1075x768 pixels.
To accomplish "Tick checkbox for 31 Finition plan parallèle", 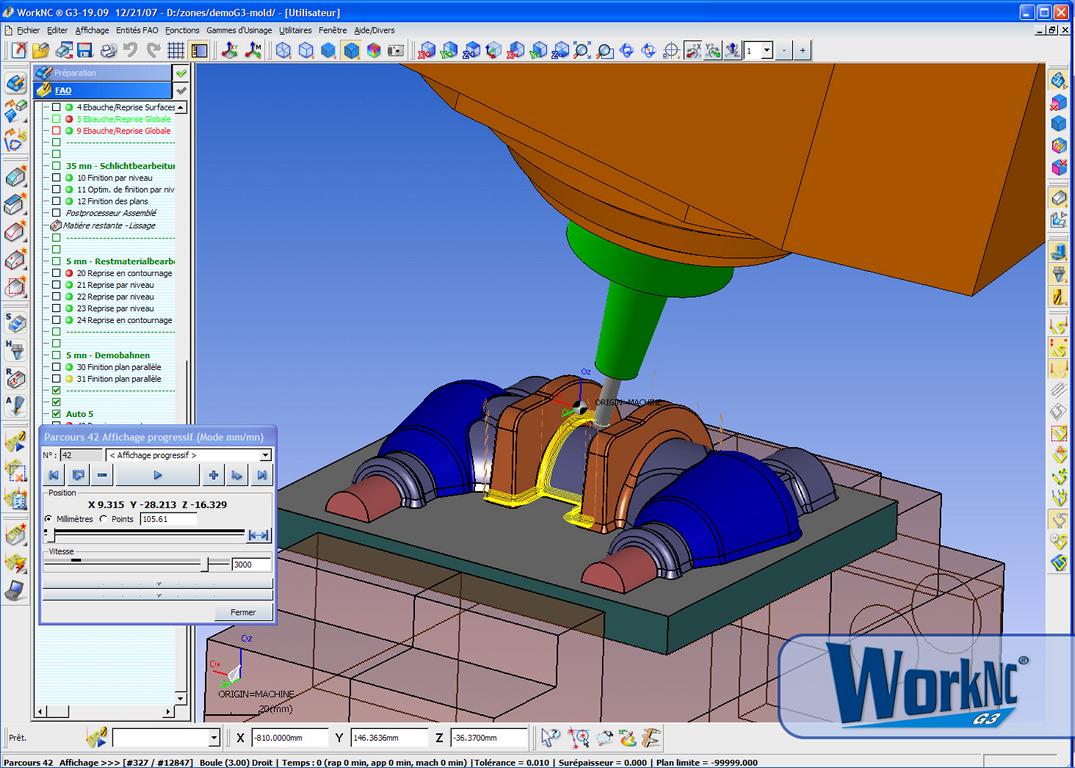I will pyautogui.click(x=56, y=379).
